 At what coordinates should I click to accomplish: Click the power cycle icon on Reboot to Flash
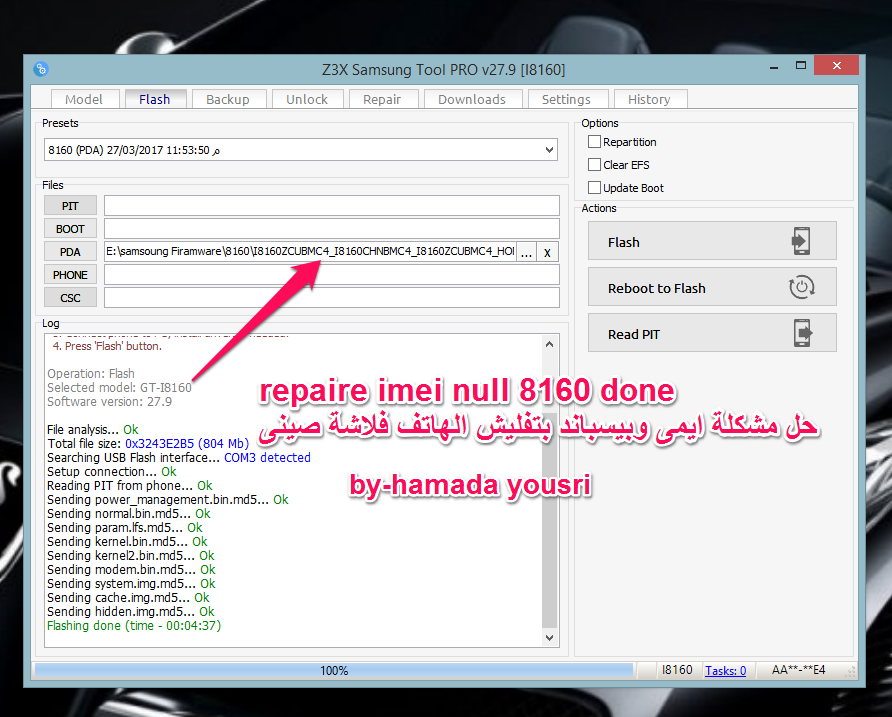click(802, 287)
